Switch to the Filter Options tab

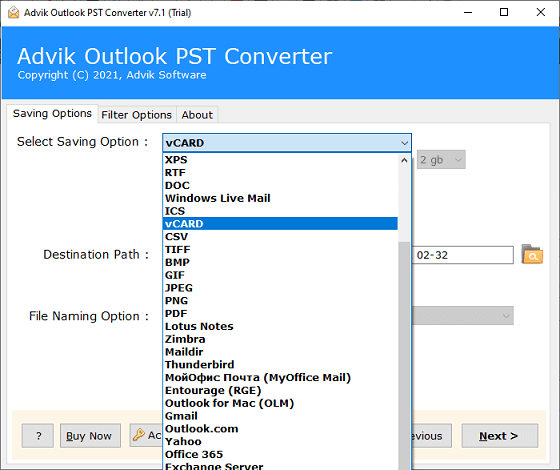coord(136,115)
